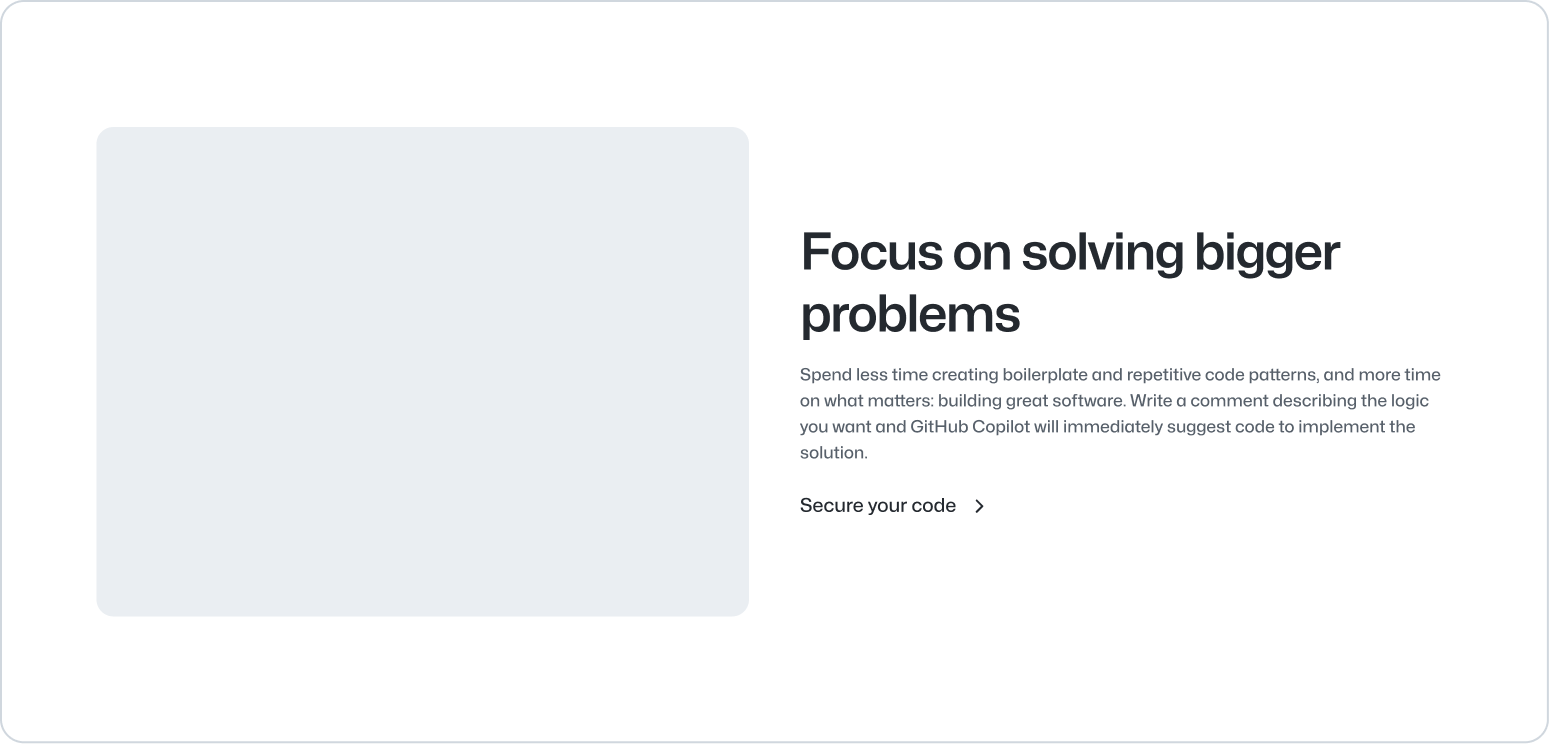Click the word solution ending the paragraph
1549x744 pixels.
pos(832,453)
